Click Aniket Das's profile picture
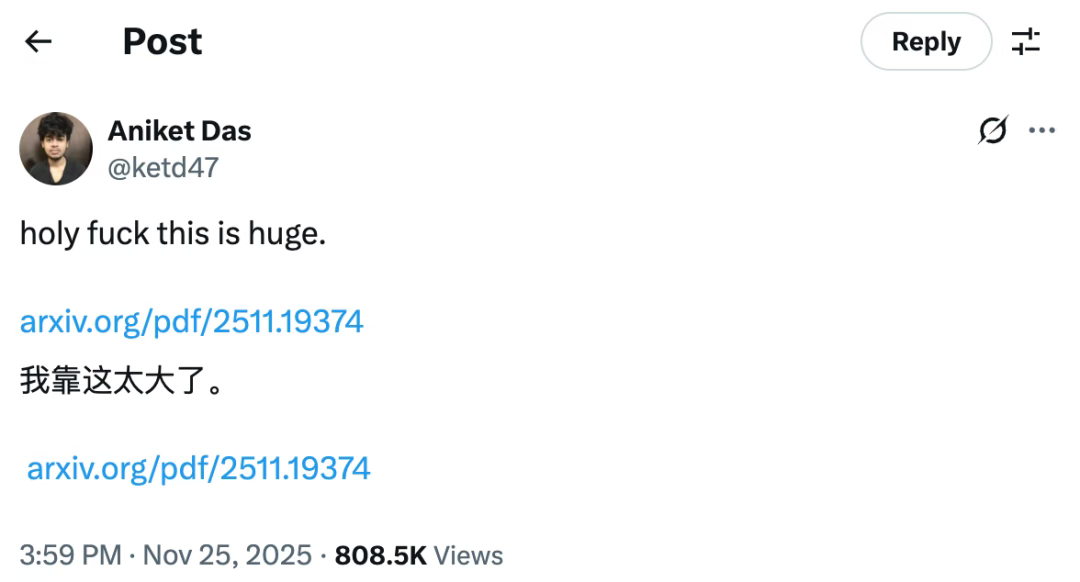The width and height of the screenshot is (1080, 582). [56, 148]
